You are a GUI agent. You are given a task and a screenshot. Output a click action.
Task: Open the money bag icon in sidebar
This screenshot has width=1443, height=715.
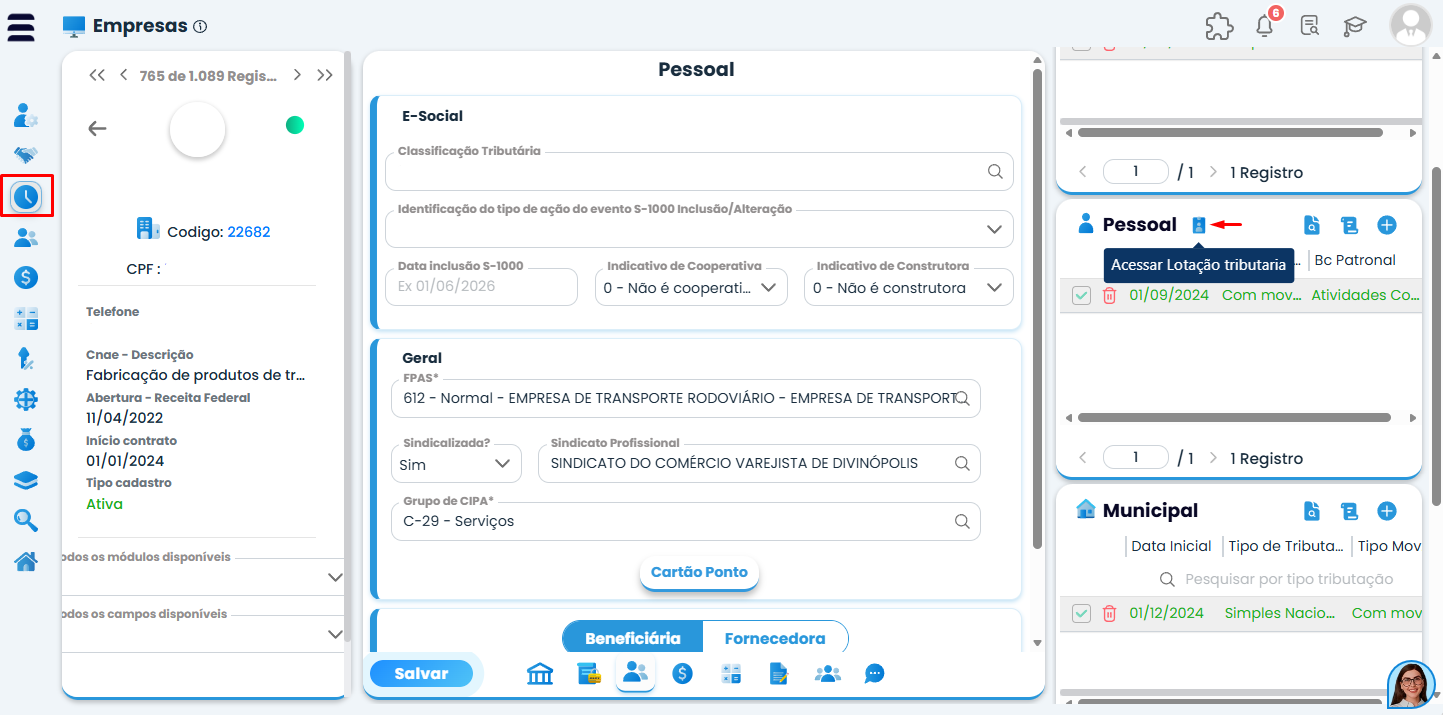[x=26, y=440]
